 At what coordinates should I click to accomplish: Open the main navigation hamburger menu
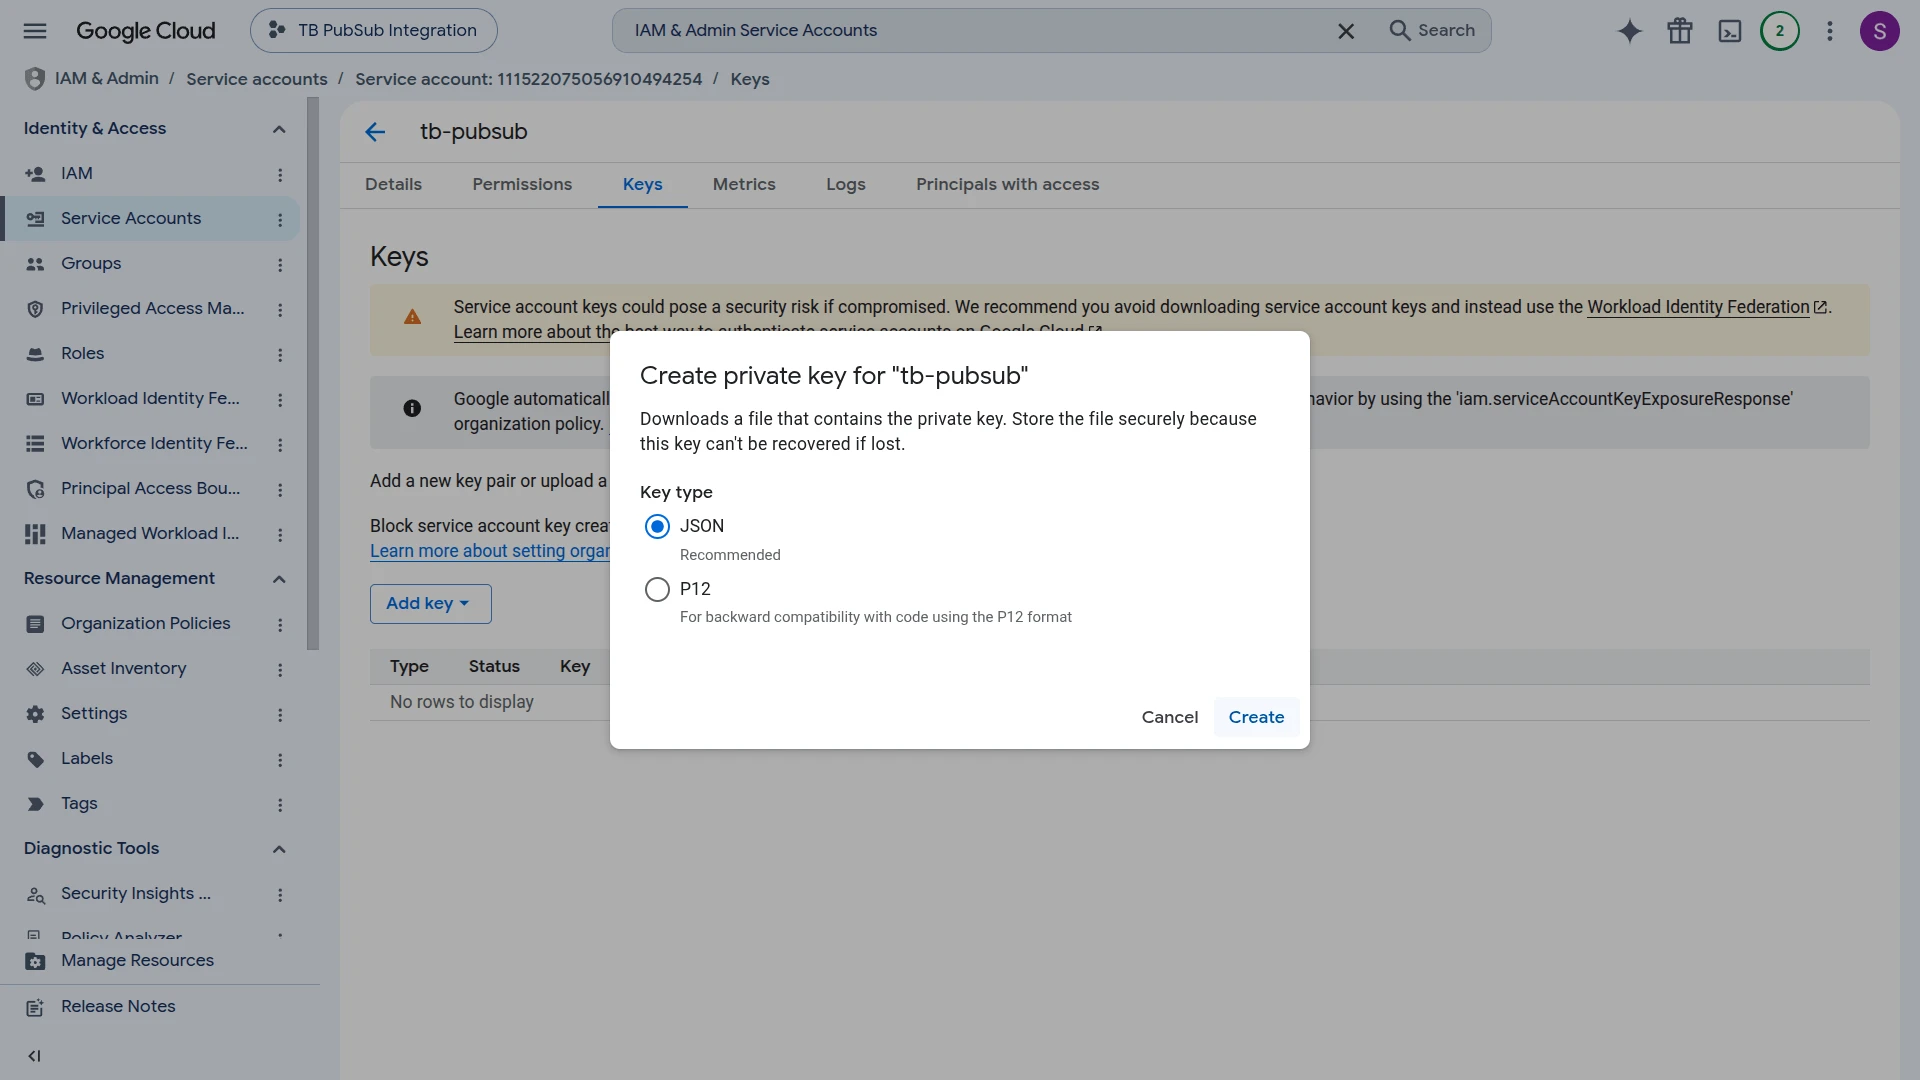click(x=35, y=30)
